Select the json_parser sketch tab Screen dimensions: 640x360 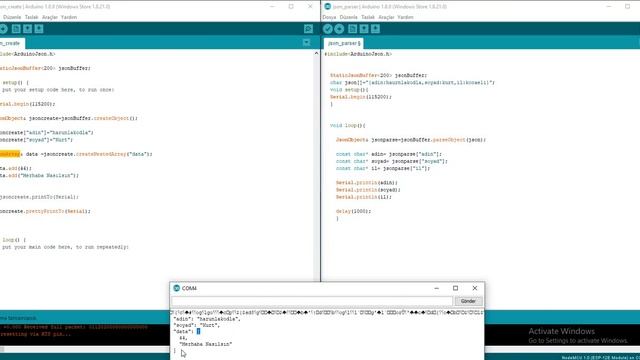[x=344, y=43]
